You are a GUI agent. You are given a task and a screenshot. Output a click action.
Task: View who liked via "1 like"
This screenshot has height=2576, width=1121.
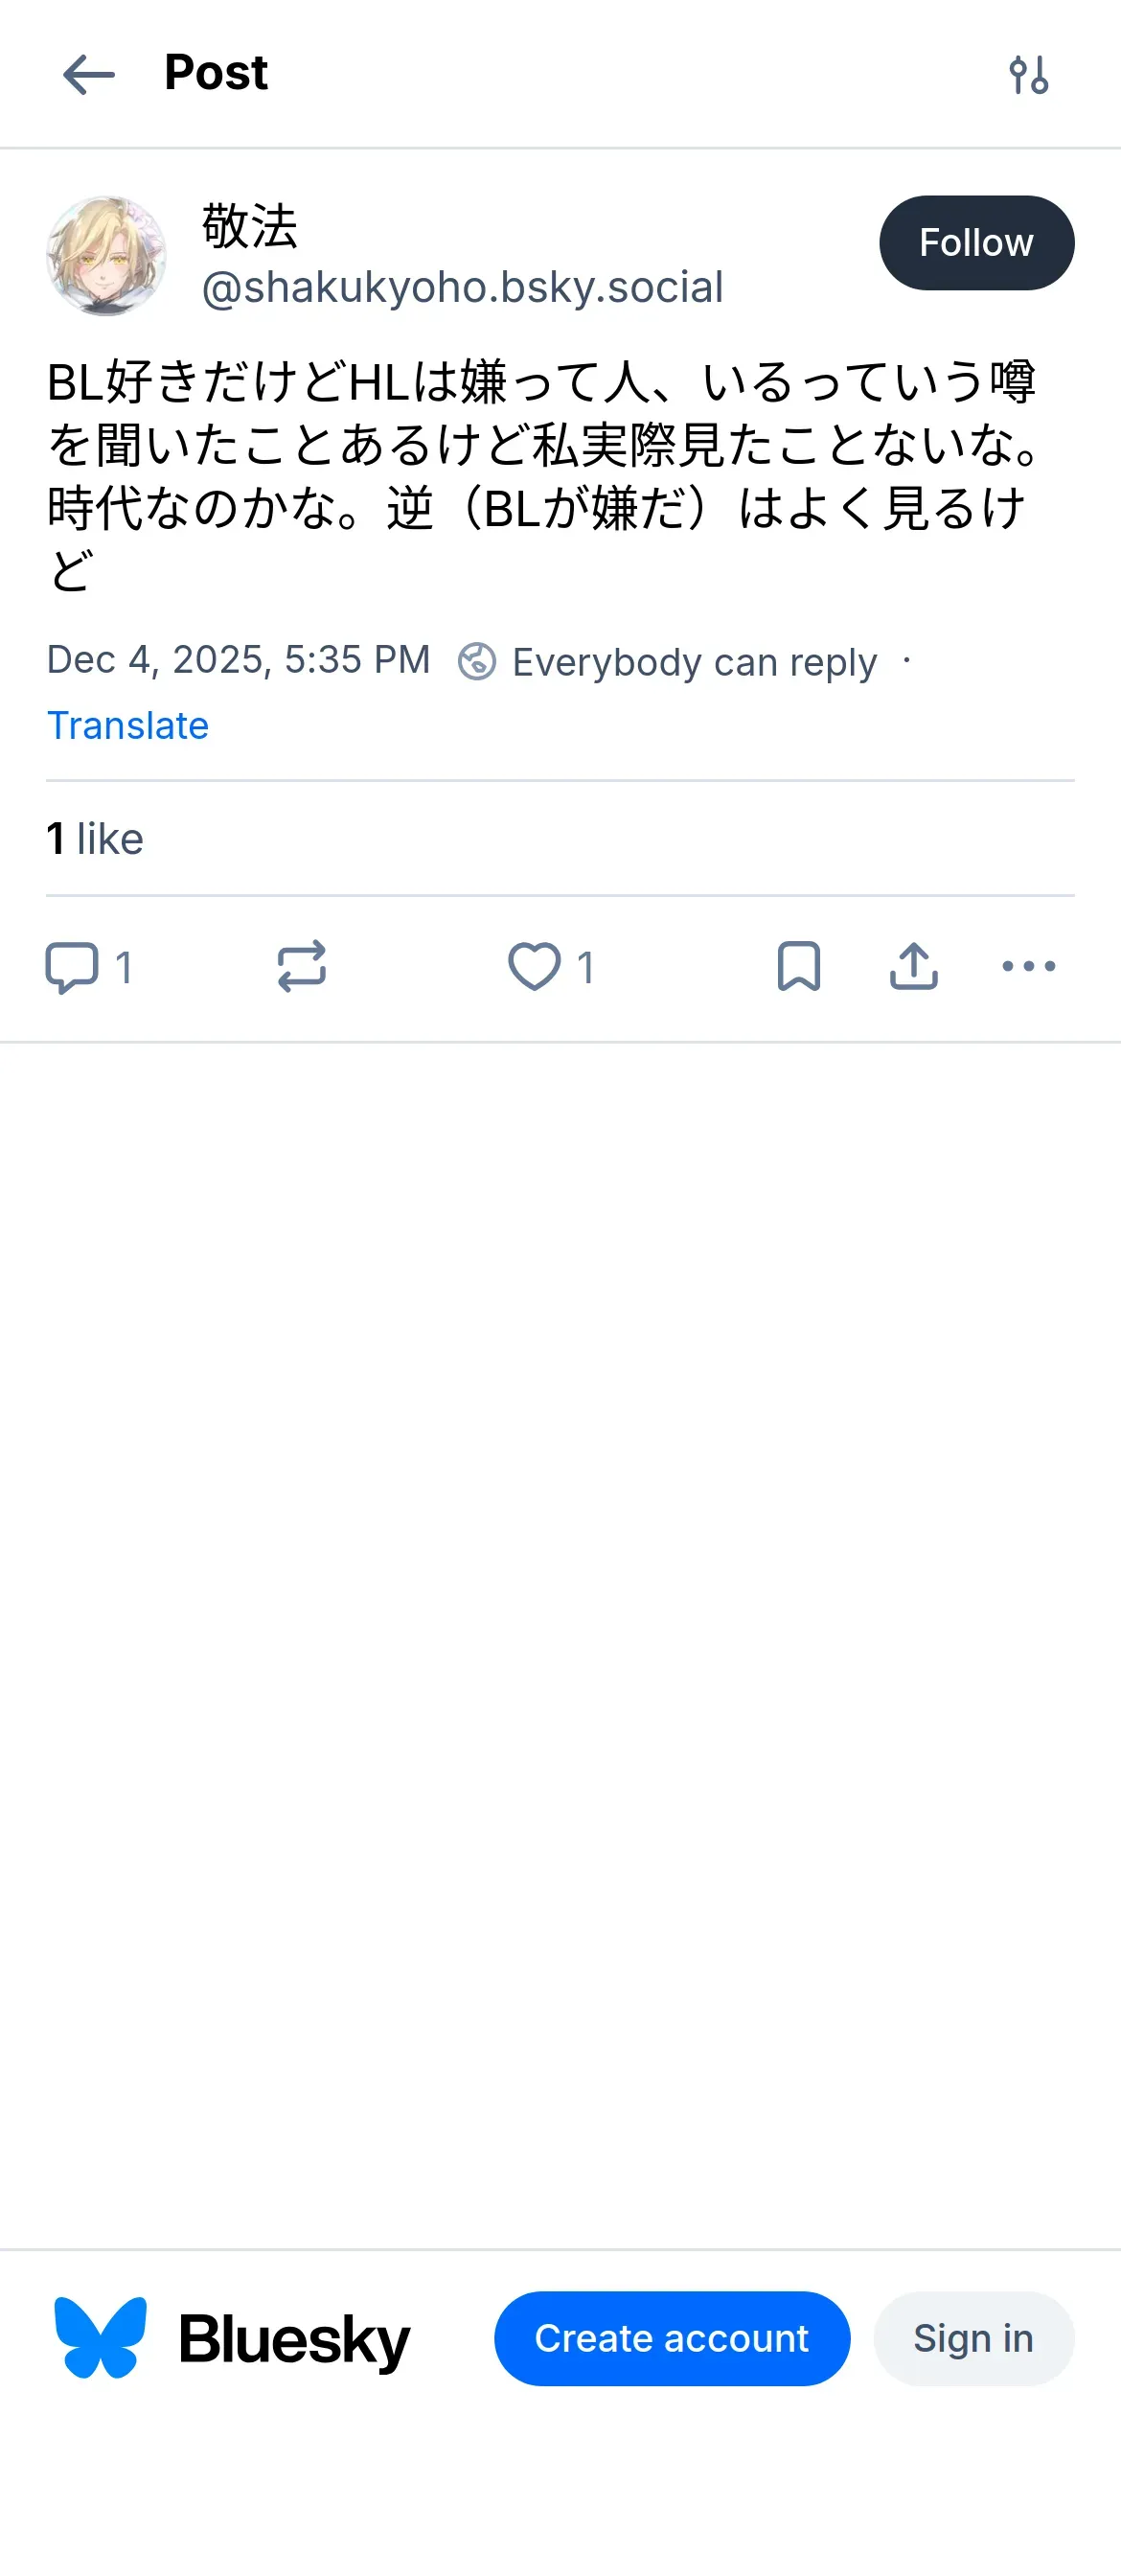click(95, 839)
